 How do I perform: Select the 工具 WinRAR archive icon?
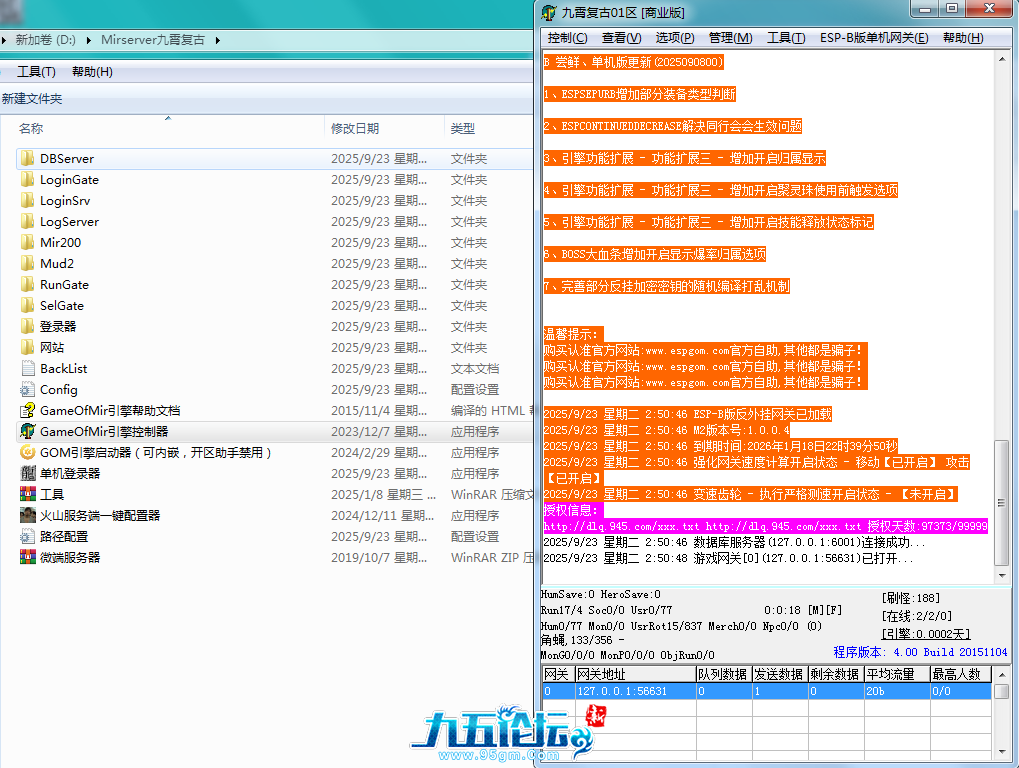pyautogui.click(x=27, y=494)
